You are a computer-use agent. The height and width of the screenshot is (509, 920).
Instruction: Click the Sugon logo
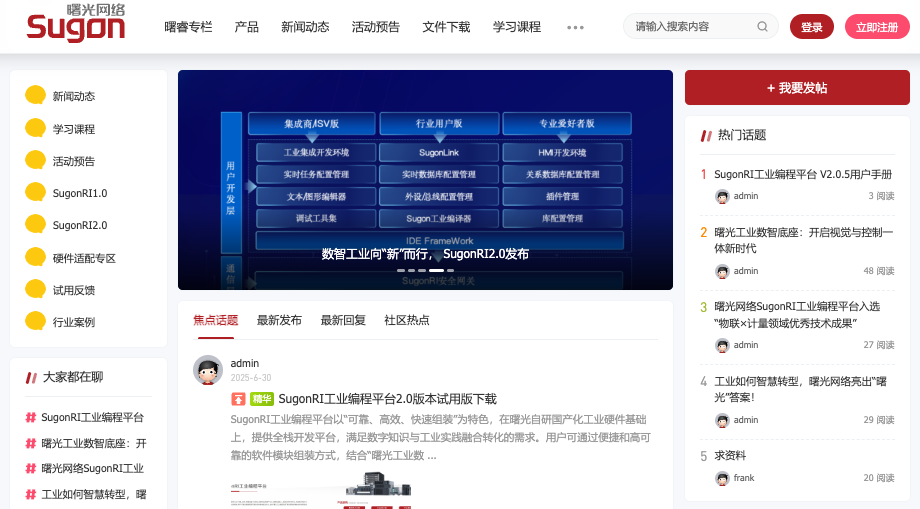76,23
